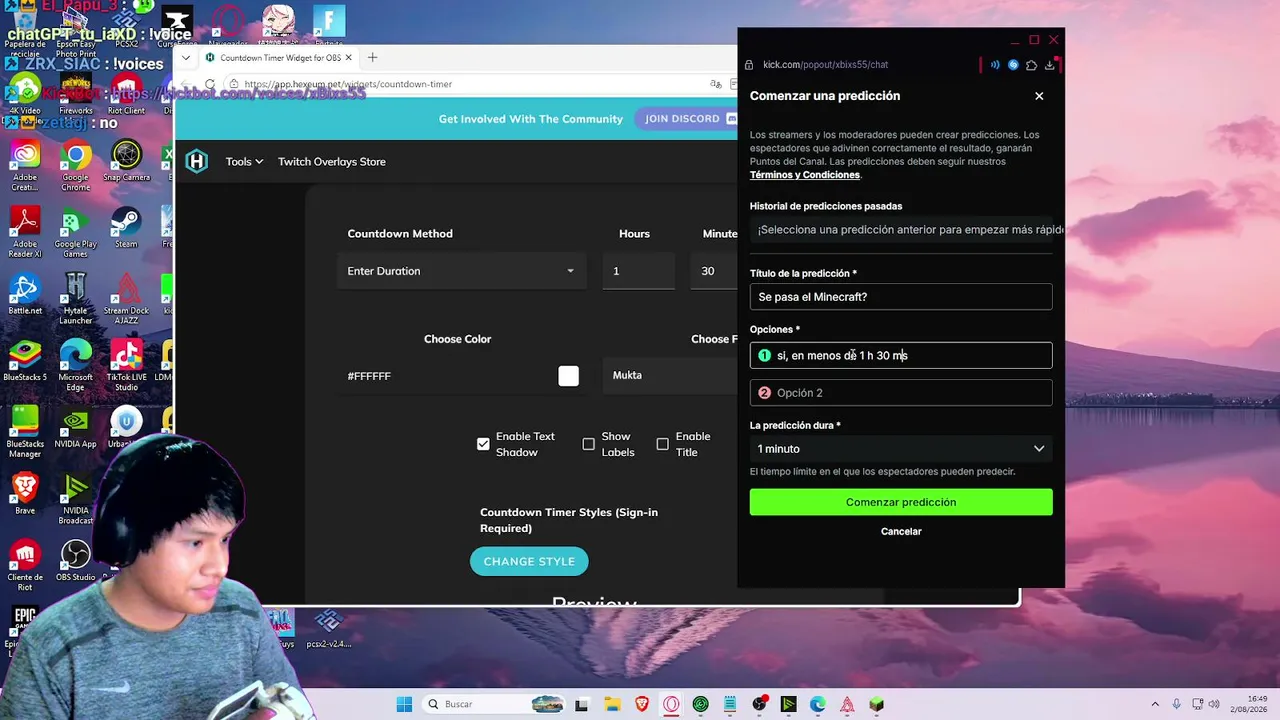
Task: Click the Hexeum logo icon
Action: [197, 161]
